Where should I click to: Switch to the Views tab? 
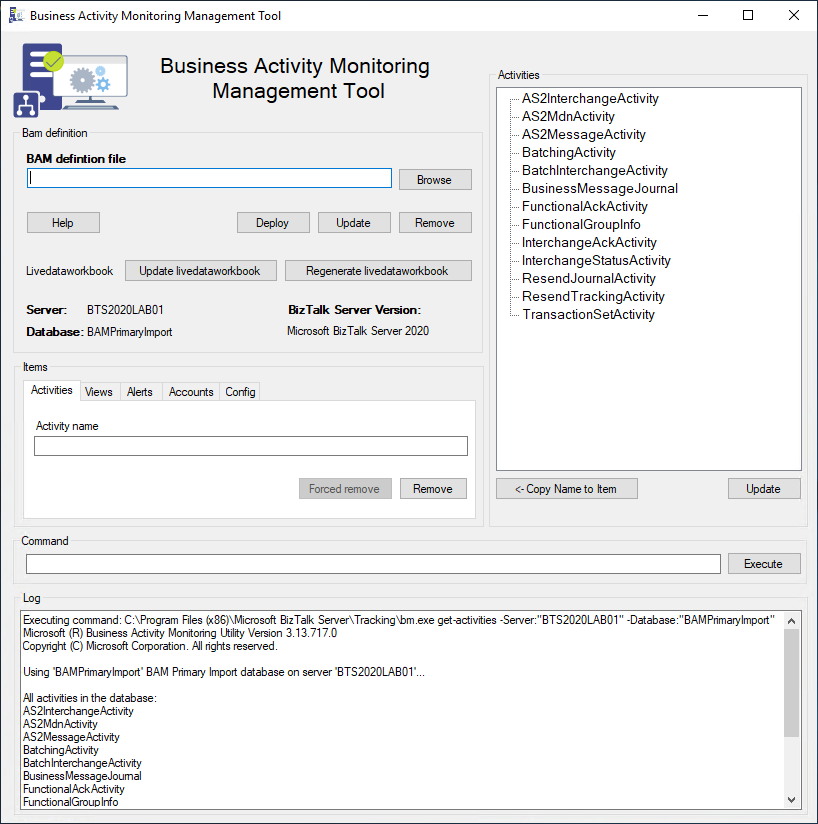pos(99,391)
